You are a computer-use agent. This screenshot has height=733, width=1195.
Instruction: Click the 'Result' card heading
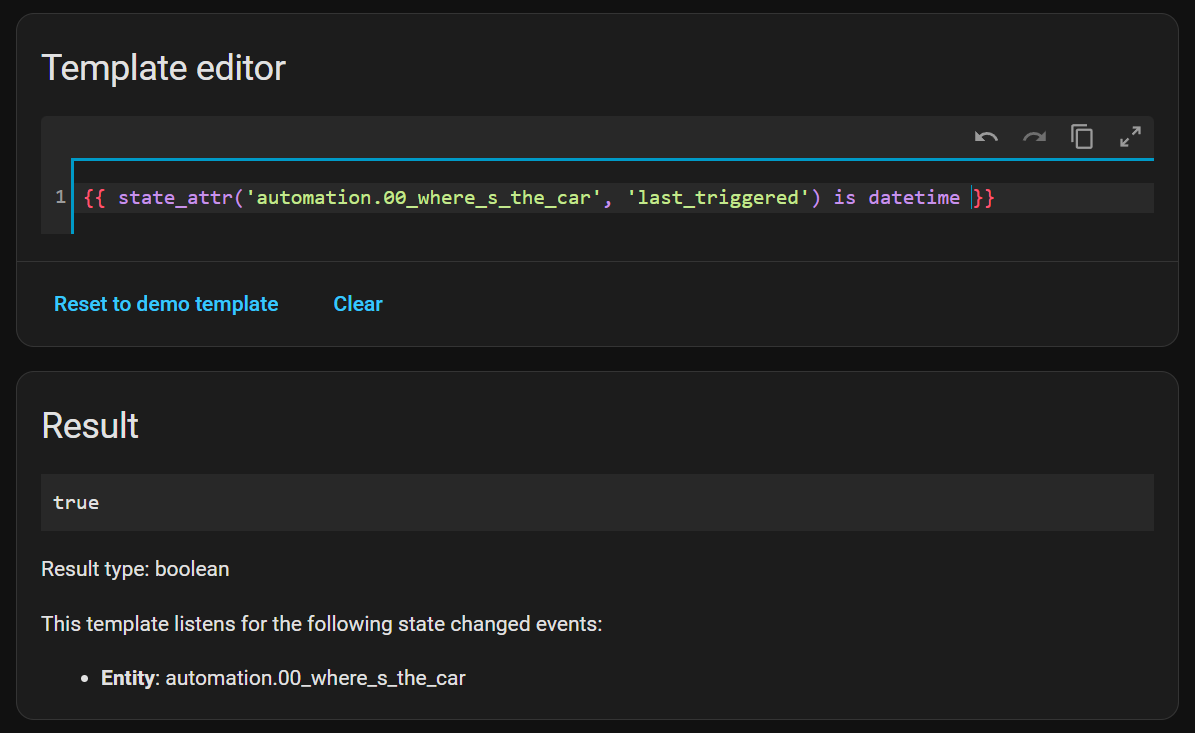90,426
